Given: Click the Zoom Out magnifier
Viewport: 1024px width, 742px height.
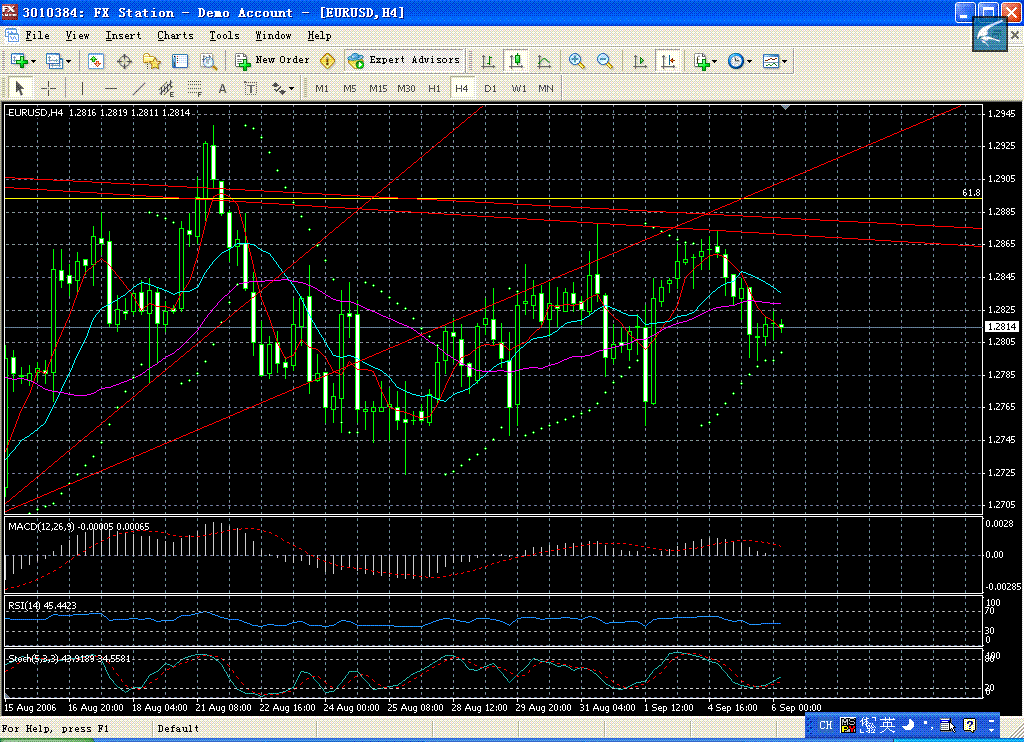Looking at the screenshot, I should click(x=605, y=61).
